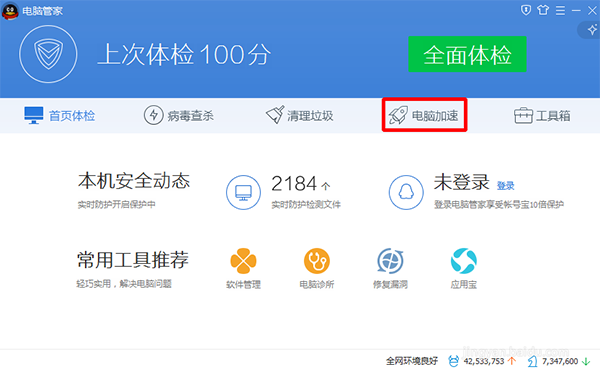600x372 pixels.
Task: Open the main menu hamburger icon
Action: click(x=560, y=10)
